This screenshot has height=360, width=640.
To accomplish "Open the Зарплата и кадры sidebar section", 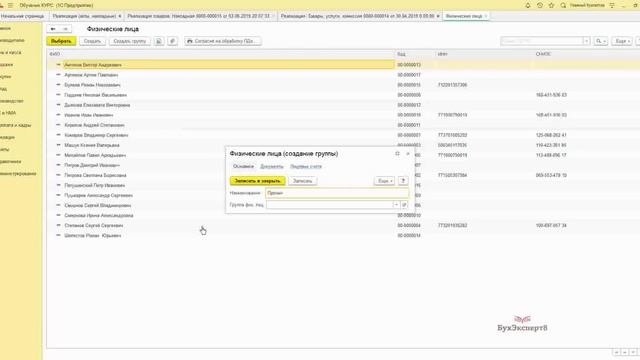I will [16, 125].
